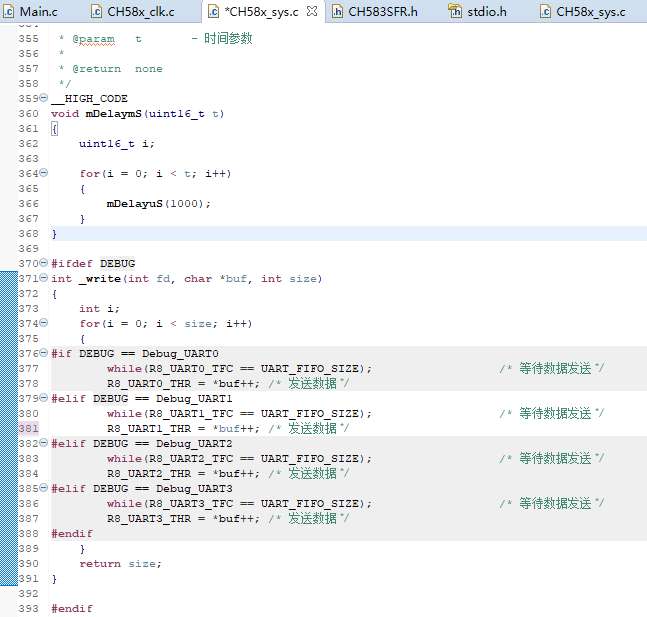Collapse the for loop fold at line 364
Image resolution: width=647 pixels, height=617 pixels.
tap(43, 173)
